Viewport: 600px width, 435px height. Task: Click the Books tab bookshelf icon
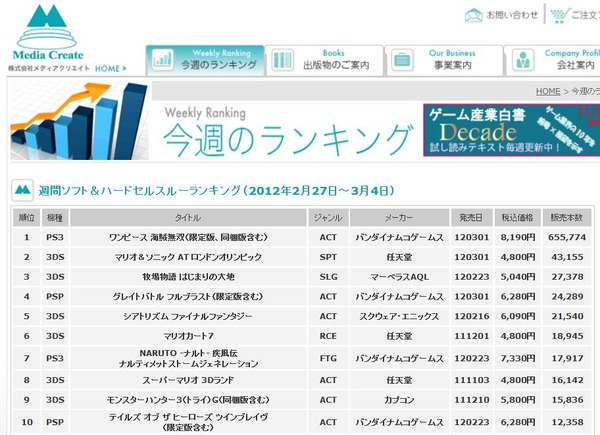click(x=282, y=60)
